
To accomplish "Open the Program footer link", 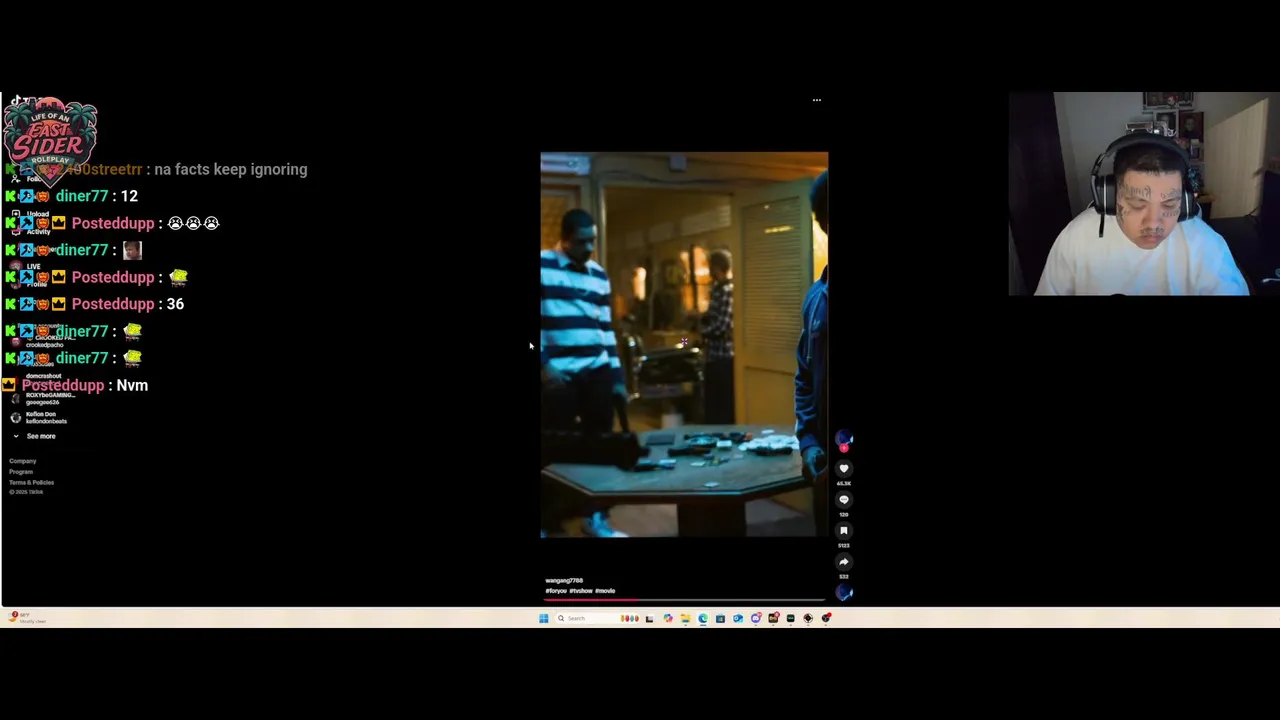I will pos(21,472).
